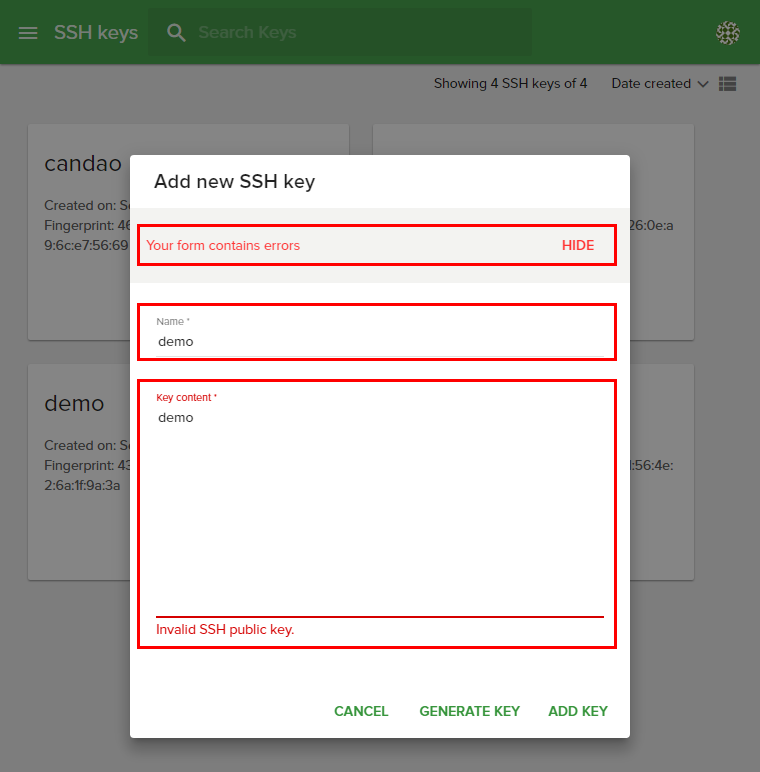Open the hamburger navigation menu
760x772 pixels.
coord(28,33)
